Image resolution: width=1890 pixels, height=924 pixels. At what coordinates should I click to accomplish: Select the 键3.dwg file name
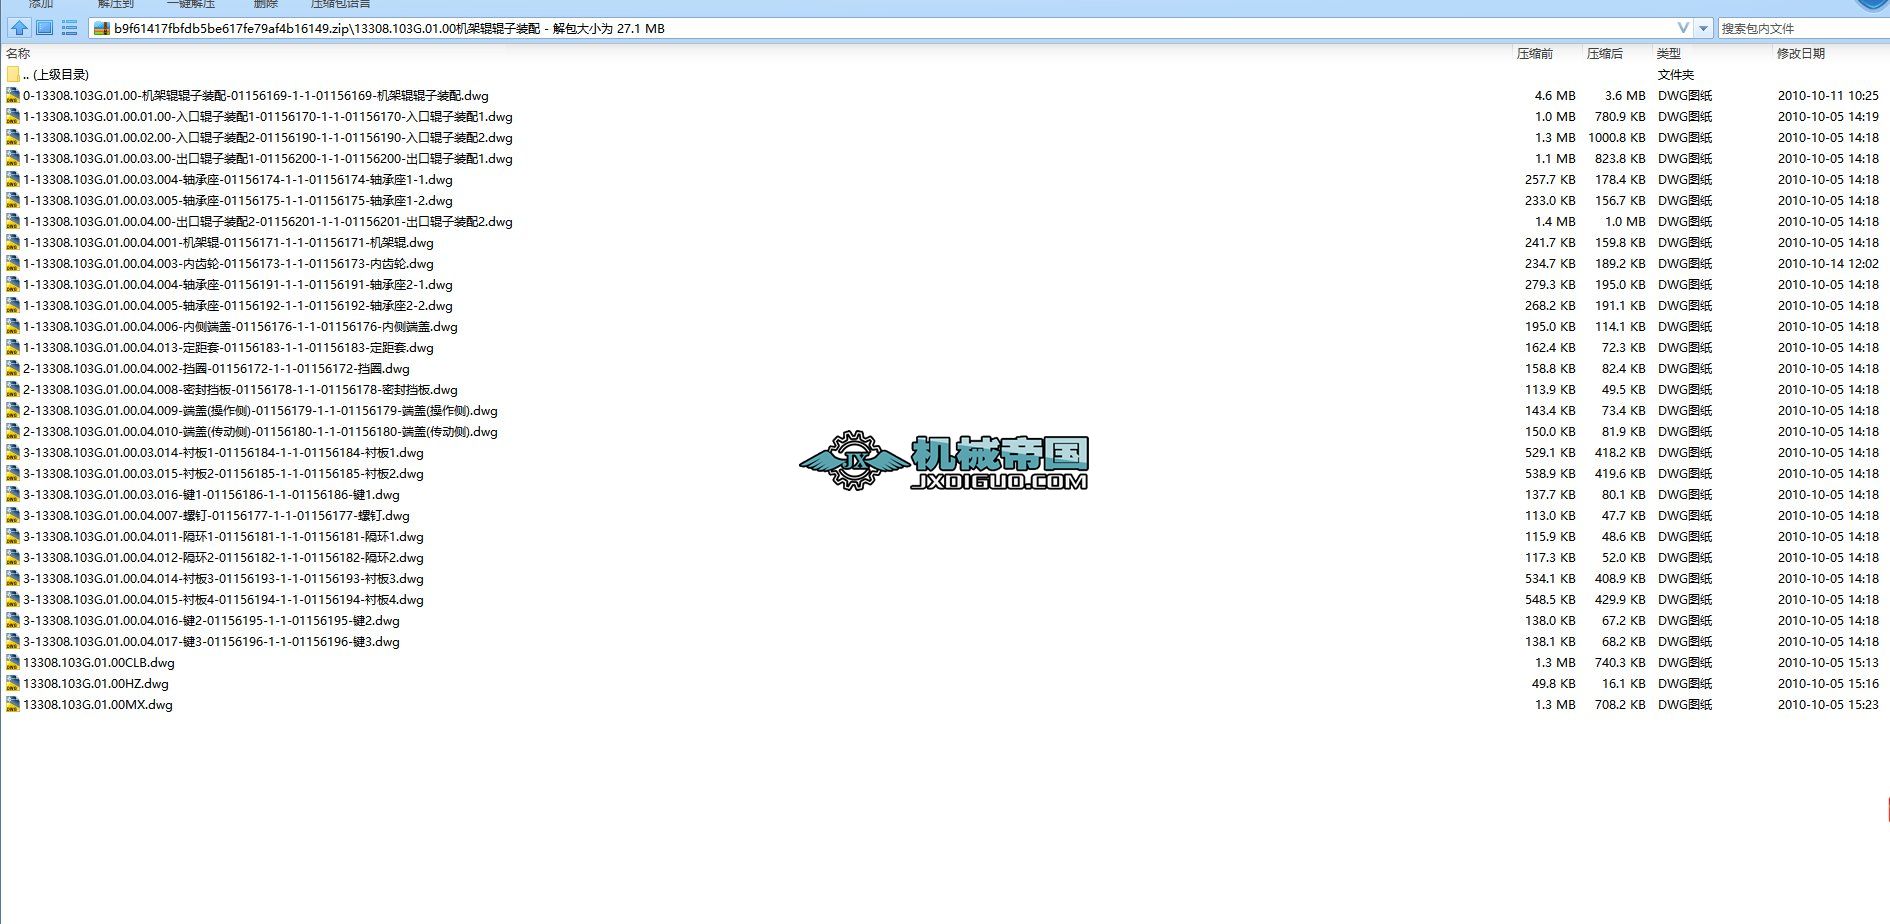(211, 642)
